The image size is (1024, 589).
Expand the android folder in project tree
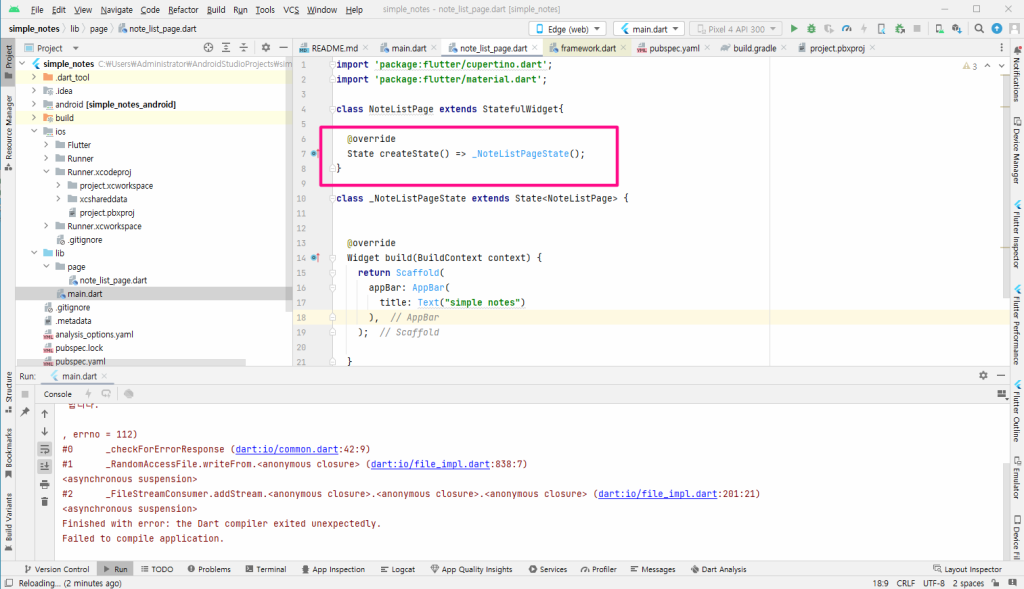click(x=34, y=104)
